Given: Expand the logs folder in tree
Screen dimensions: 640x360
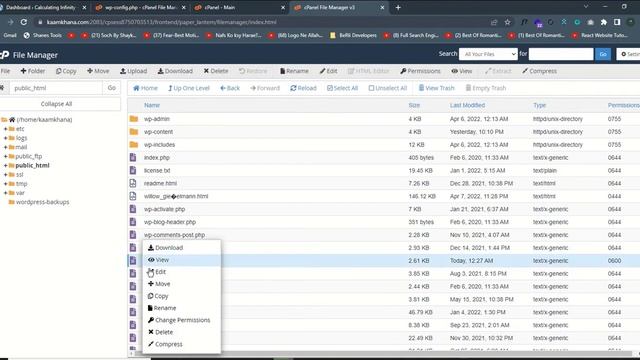Looking at the screenshot, I should tap(6, 138).
